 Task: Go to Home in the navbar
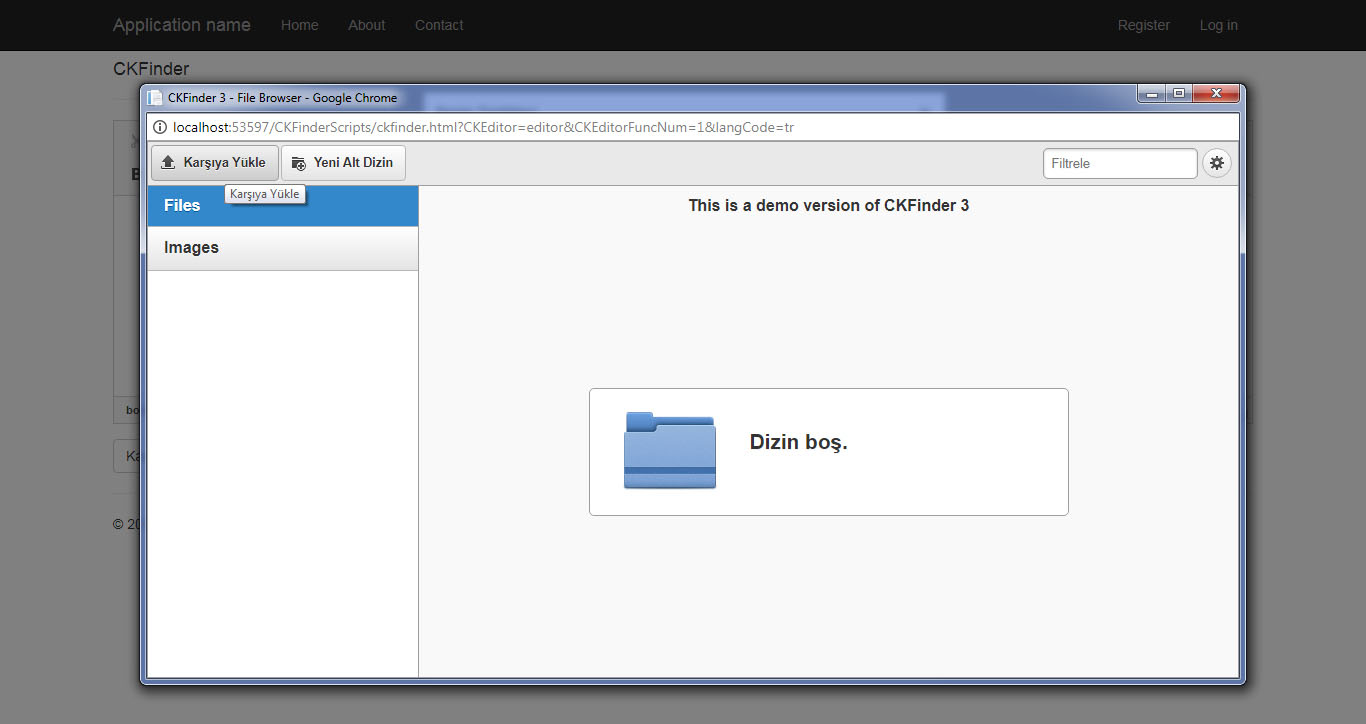tap(299, 25)
